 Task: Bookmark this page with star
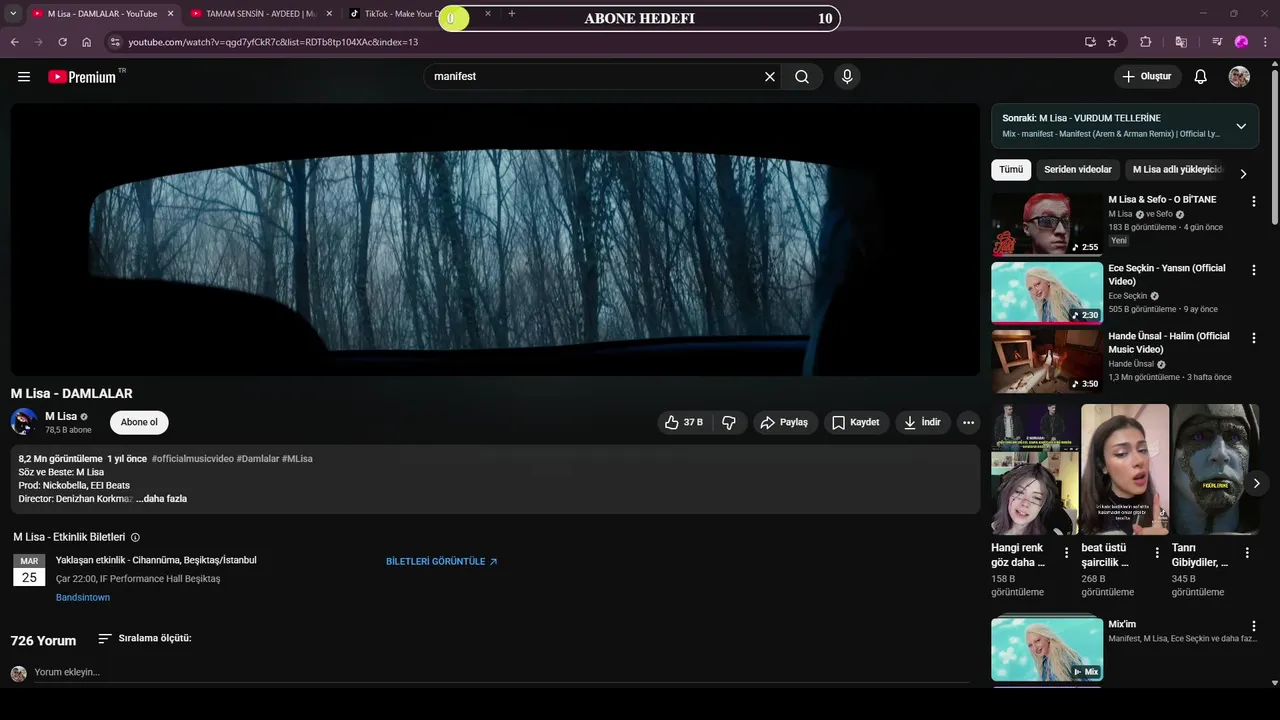[1112, 42]
